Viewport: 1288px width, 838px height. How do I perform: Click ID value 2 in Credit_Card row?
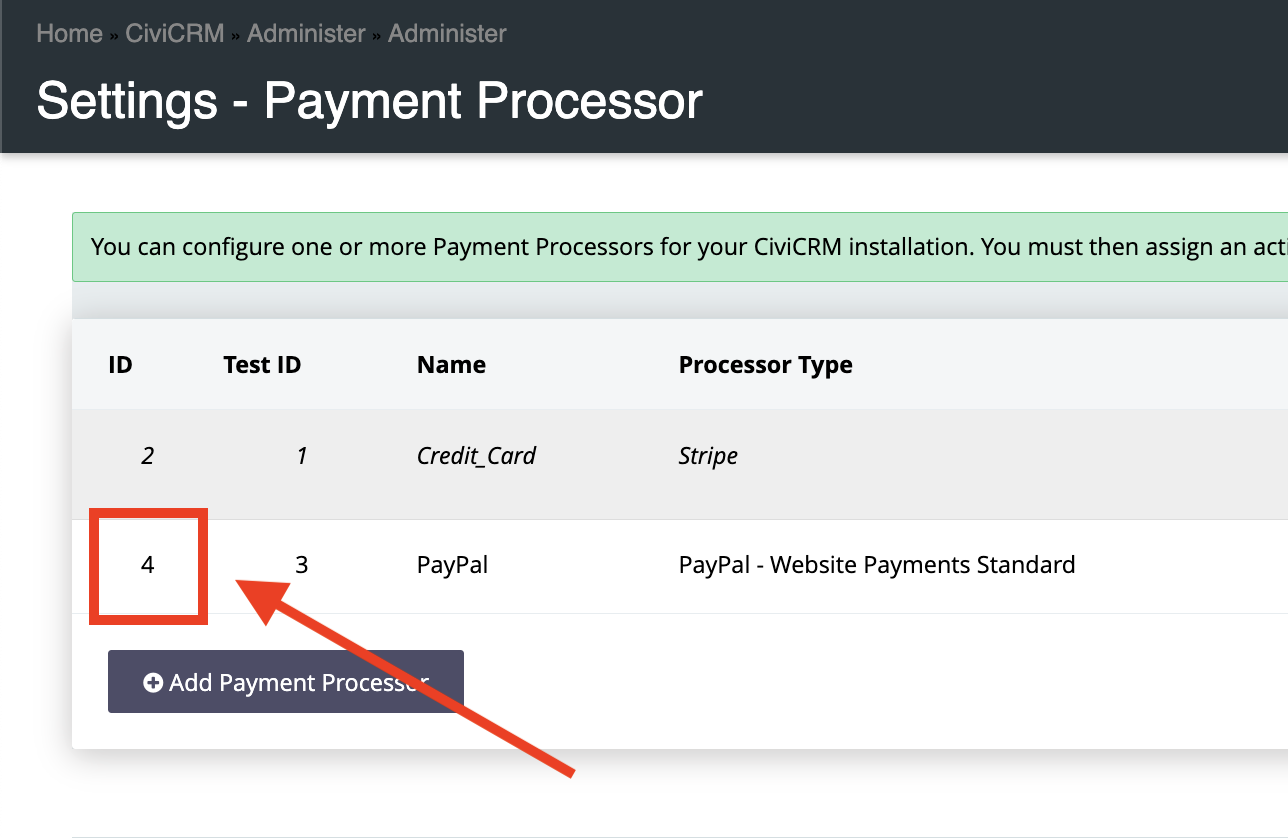pos(148,456)
